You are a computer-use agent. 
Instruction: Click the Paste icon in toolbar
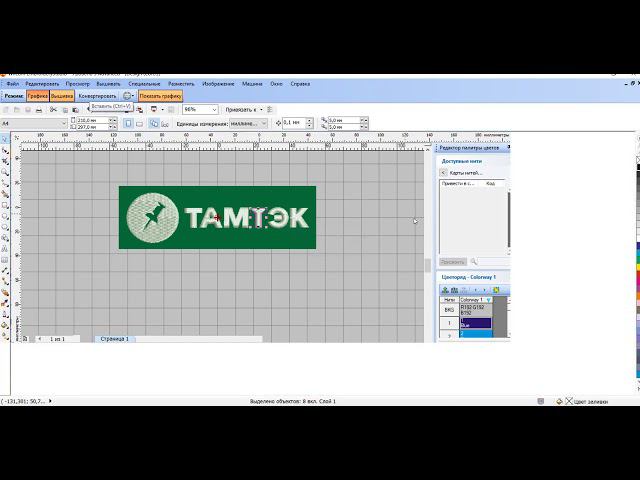point(76,109)
